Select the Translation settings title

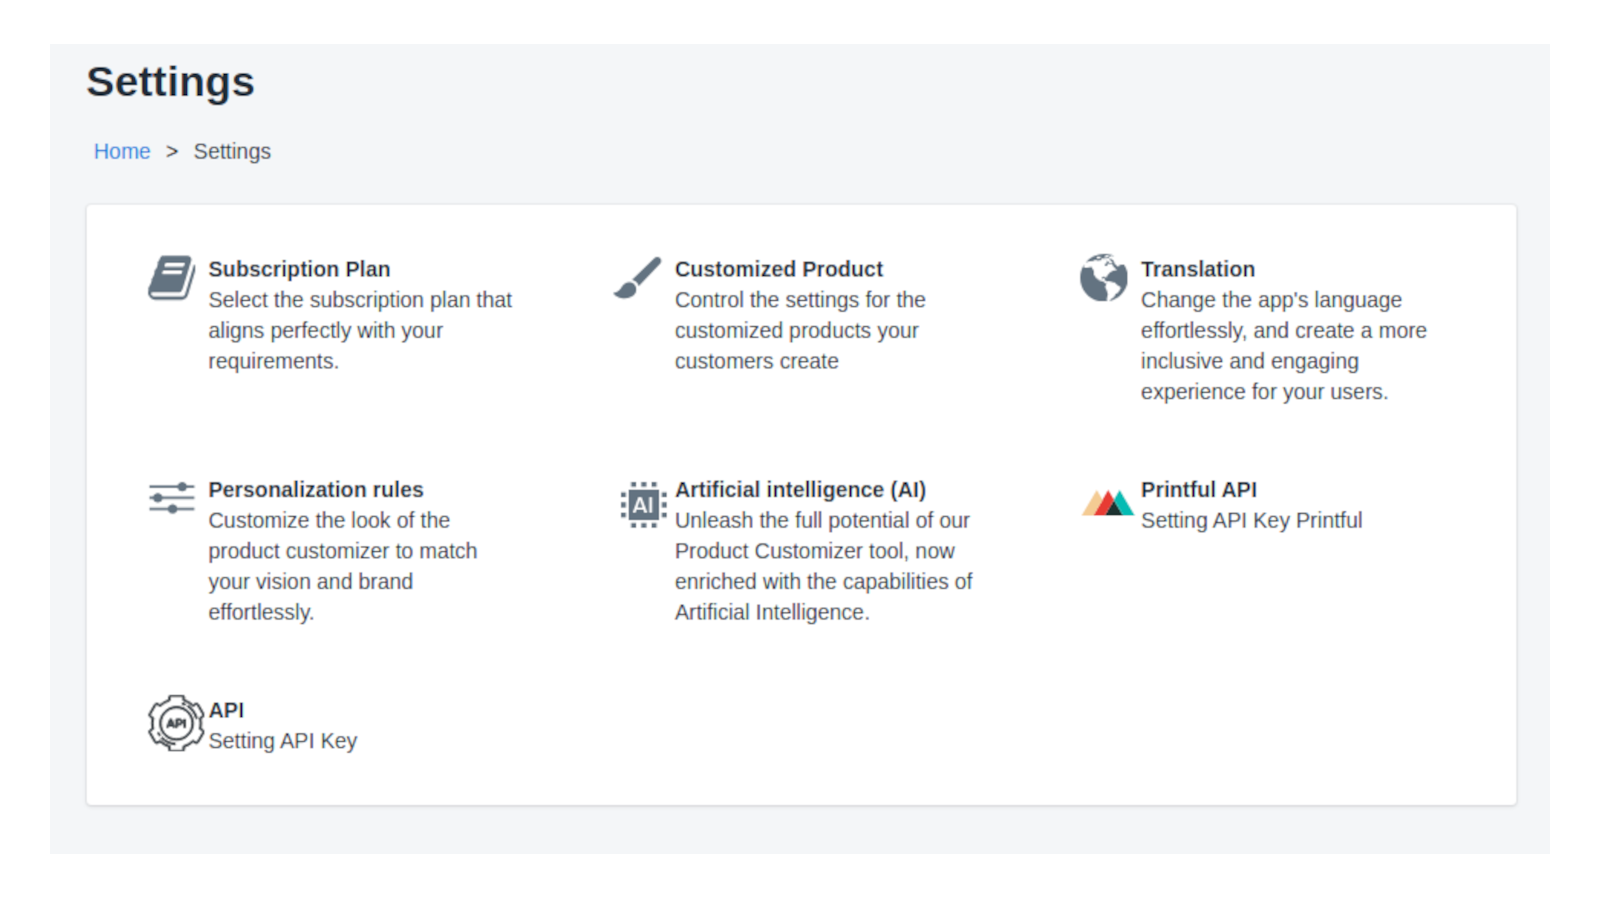(x=1197, y=269)
